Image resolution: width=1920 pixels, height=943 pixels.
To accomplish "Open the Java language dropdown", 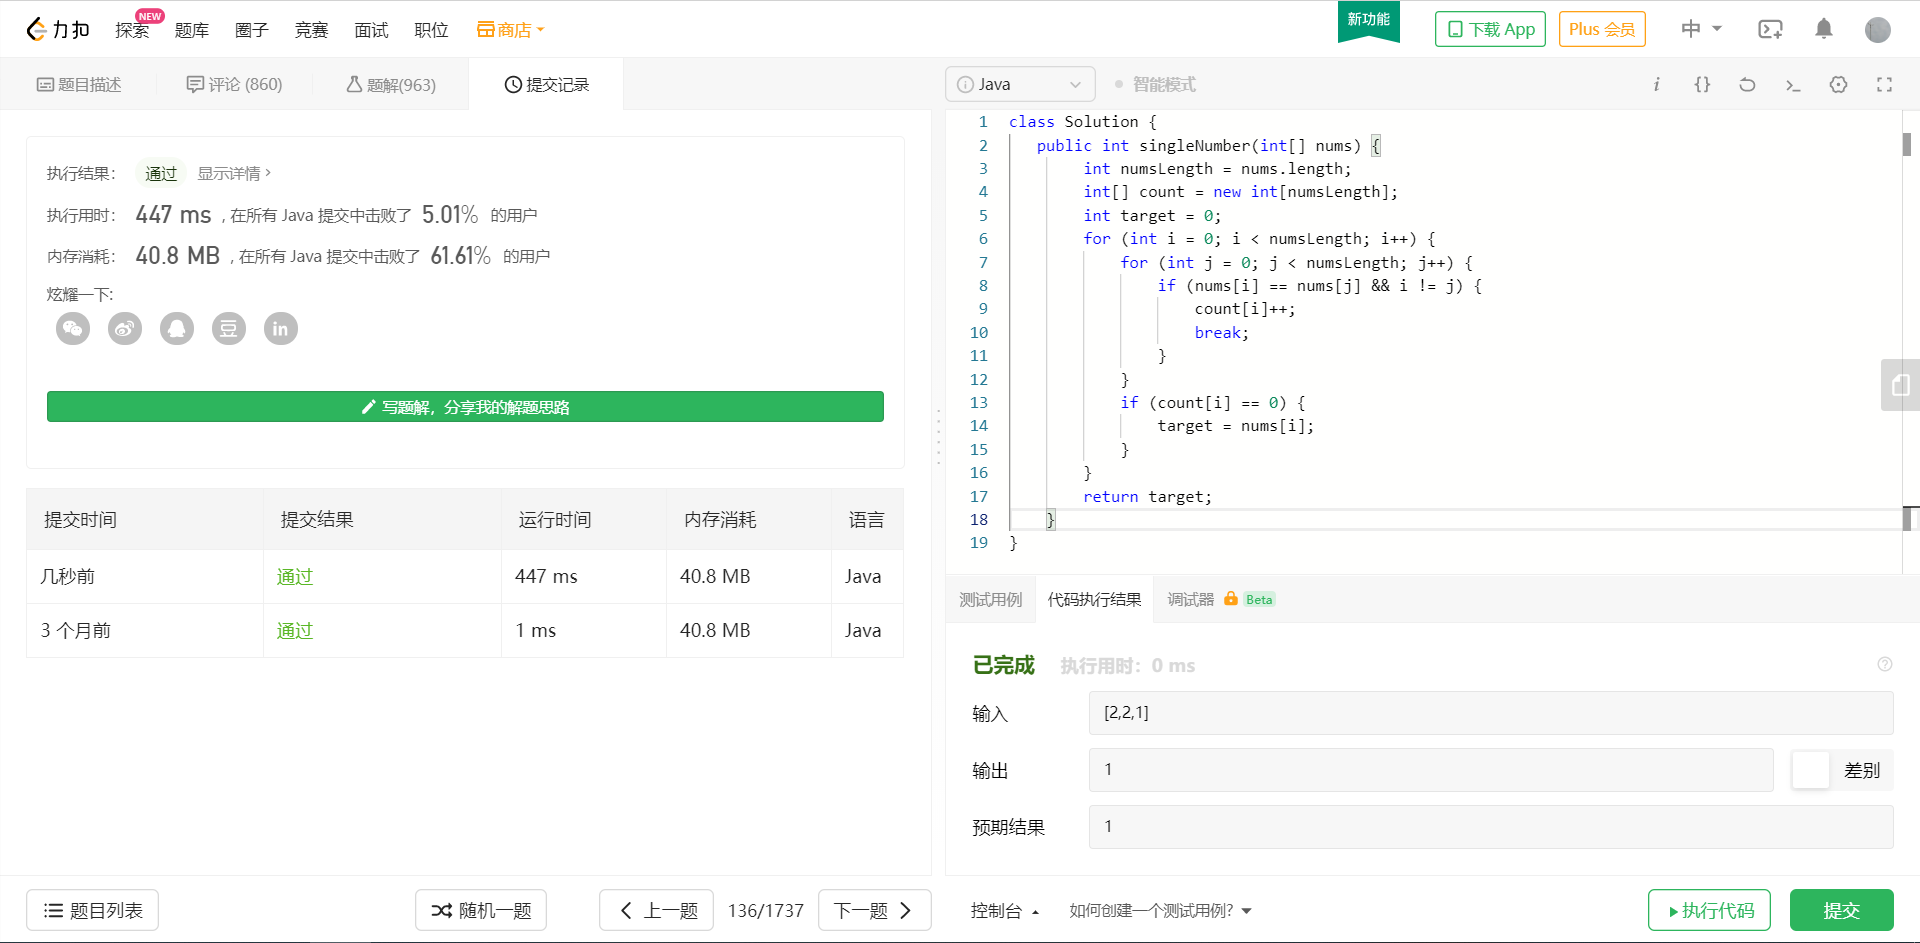I will (x=1020, y=84).
